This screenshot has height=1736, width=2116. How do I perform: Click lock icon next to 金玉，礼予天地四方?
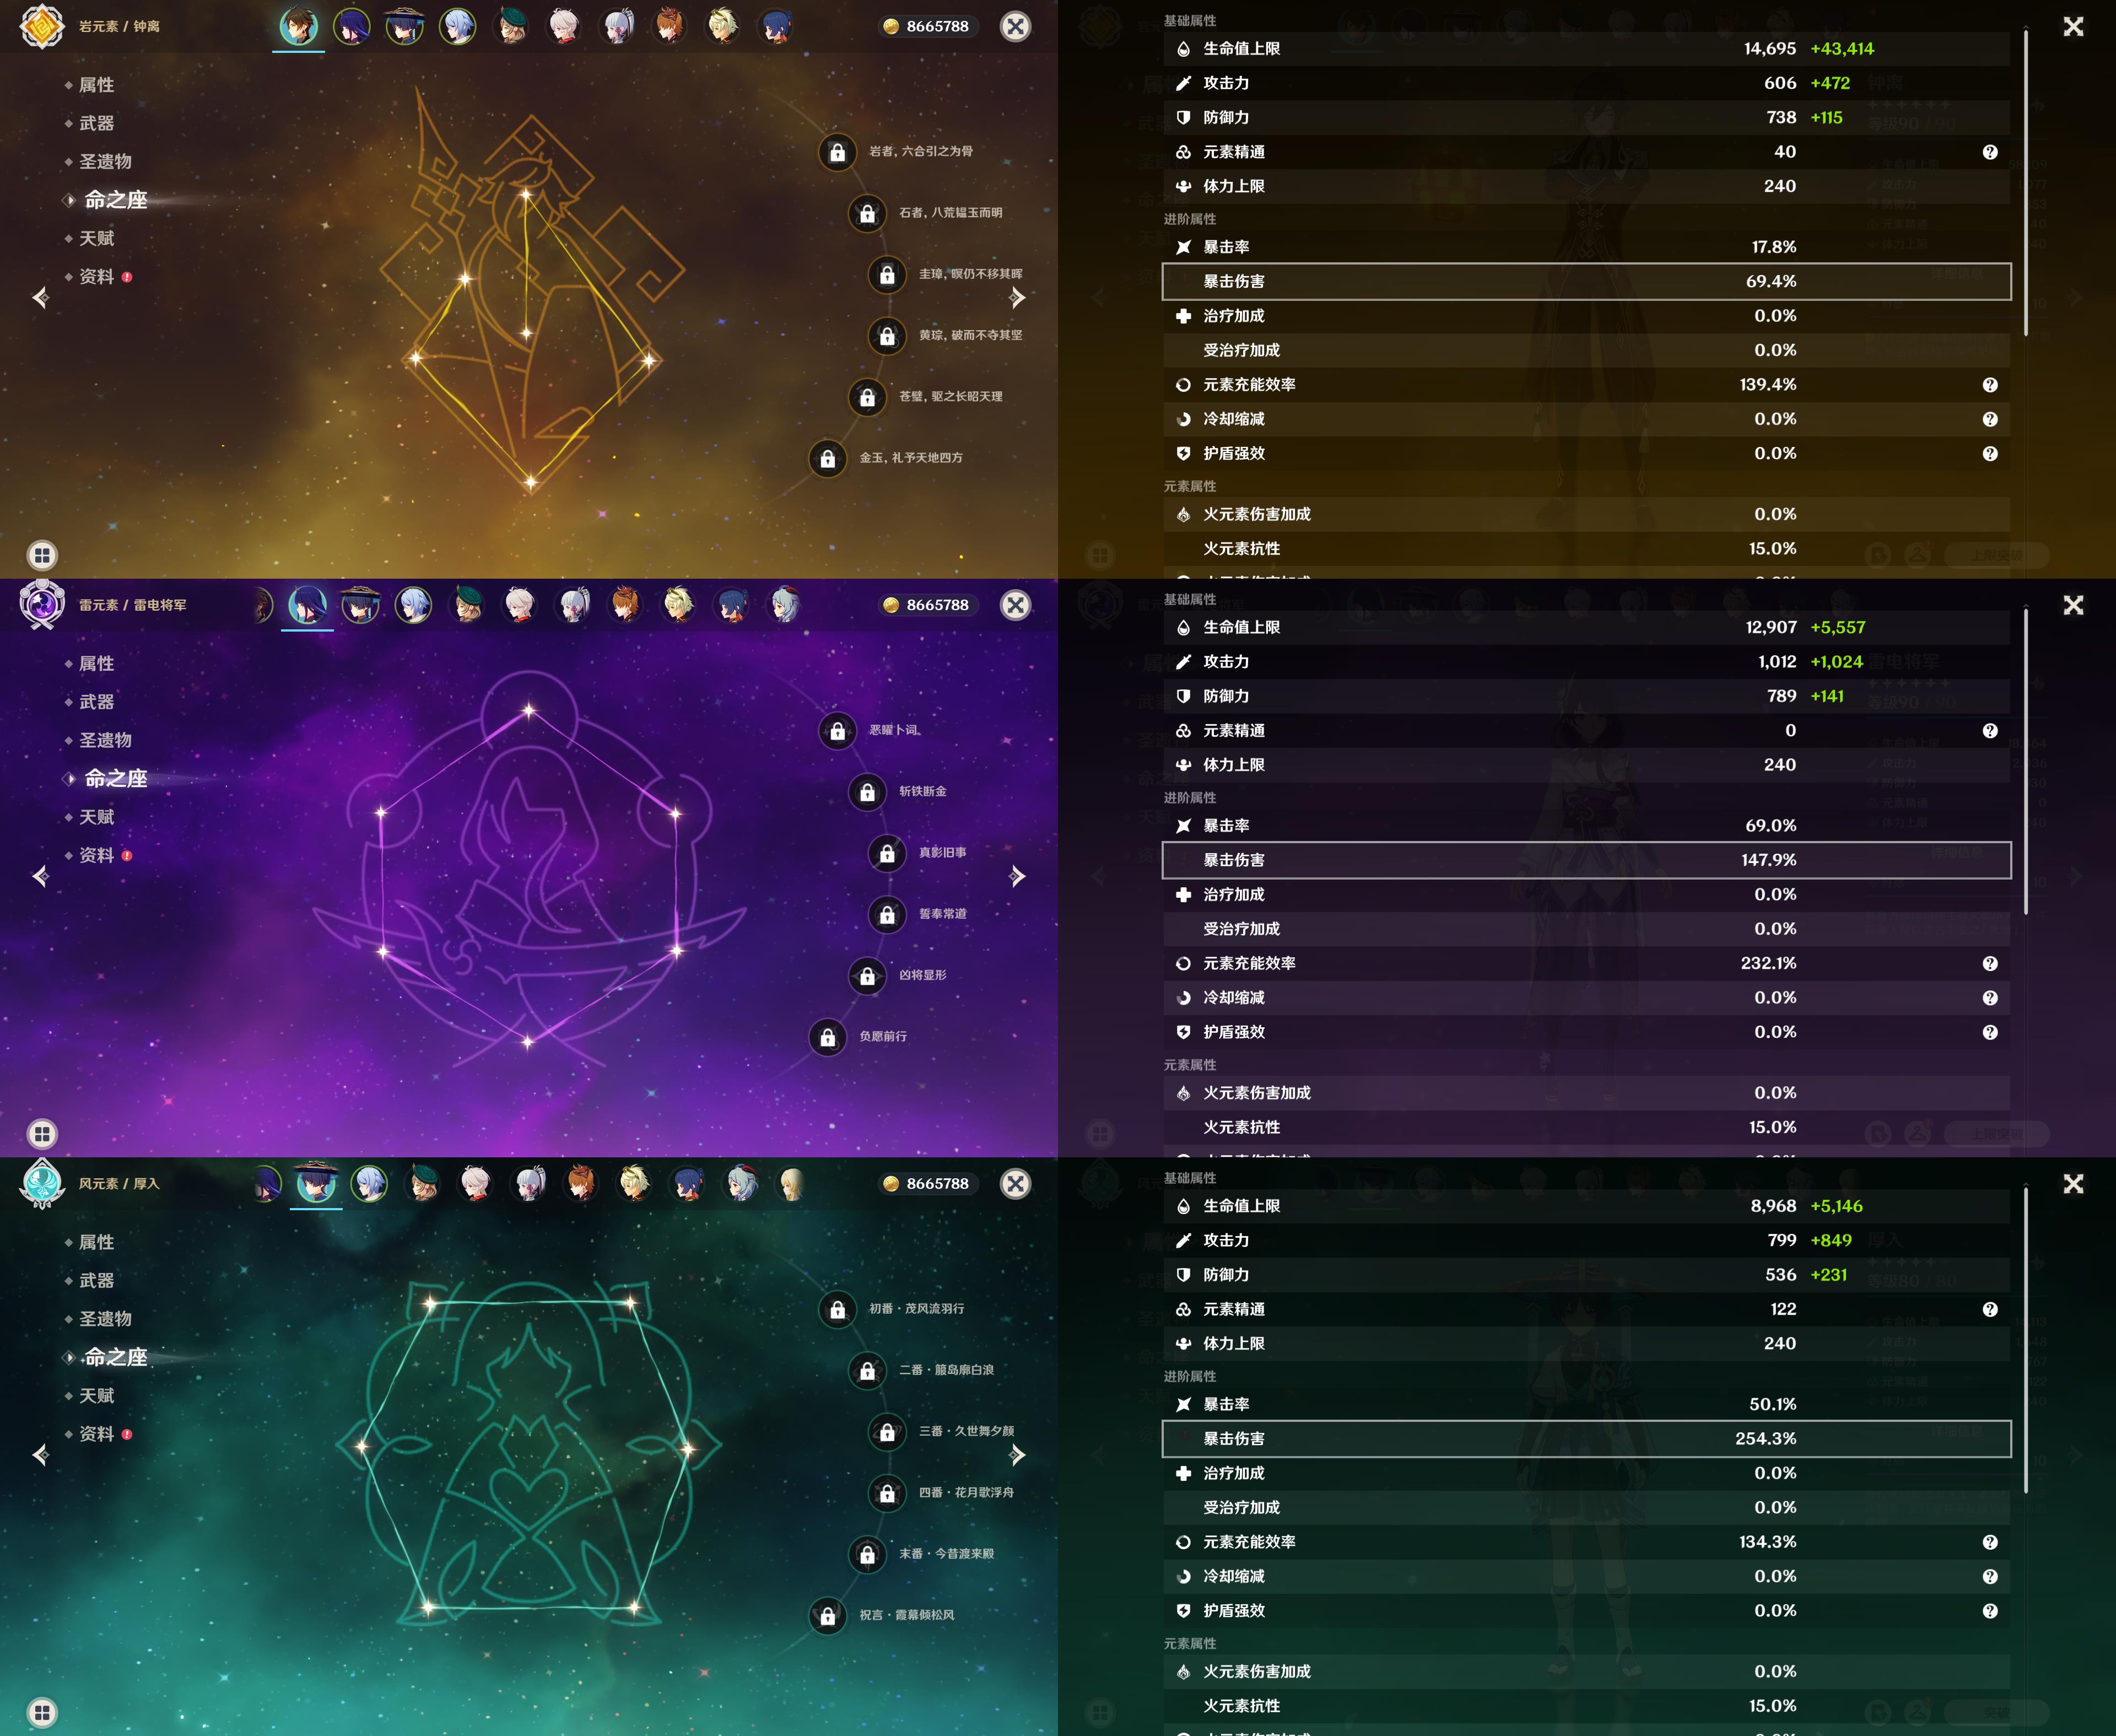[x=827, y=459]
